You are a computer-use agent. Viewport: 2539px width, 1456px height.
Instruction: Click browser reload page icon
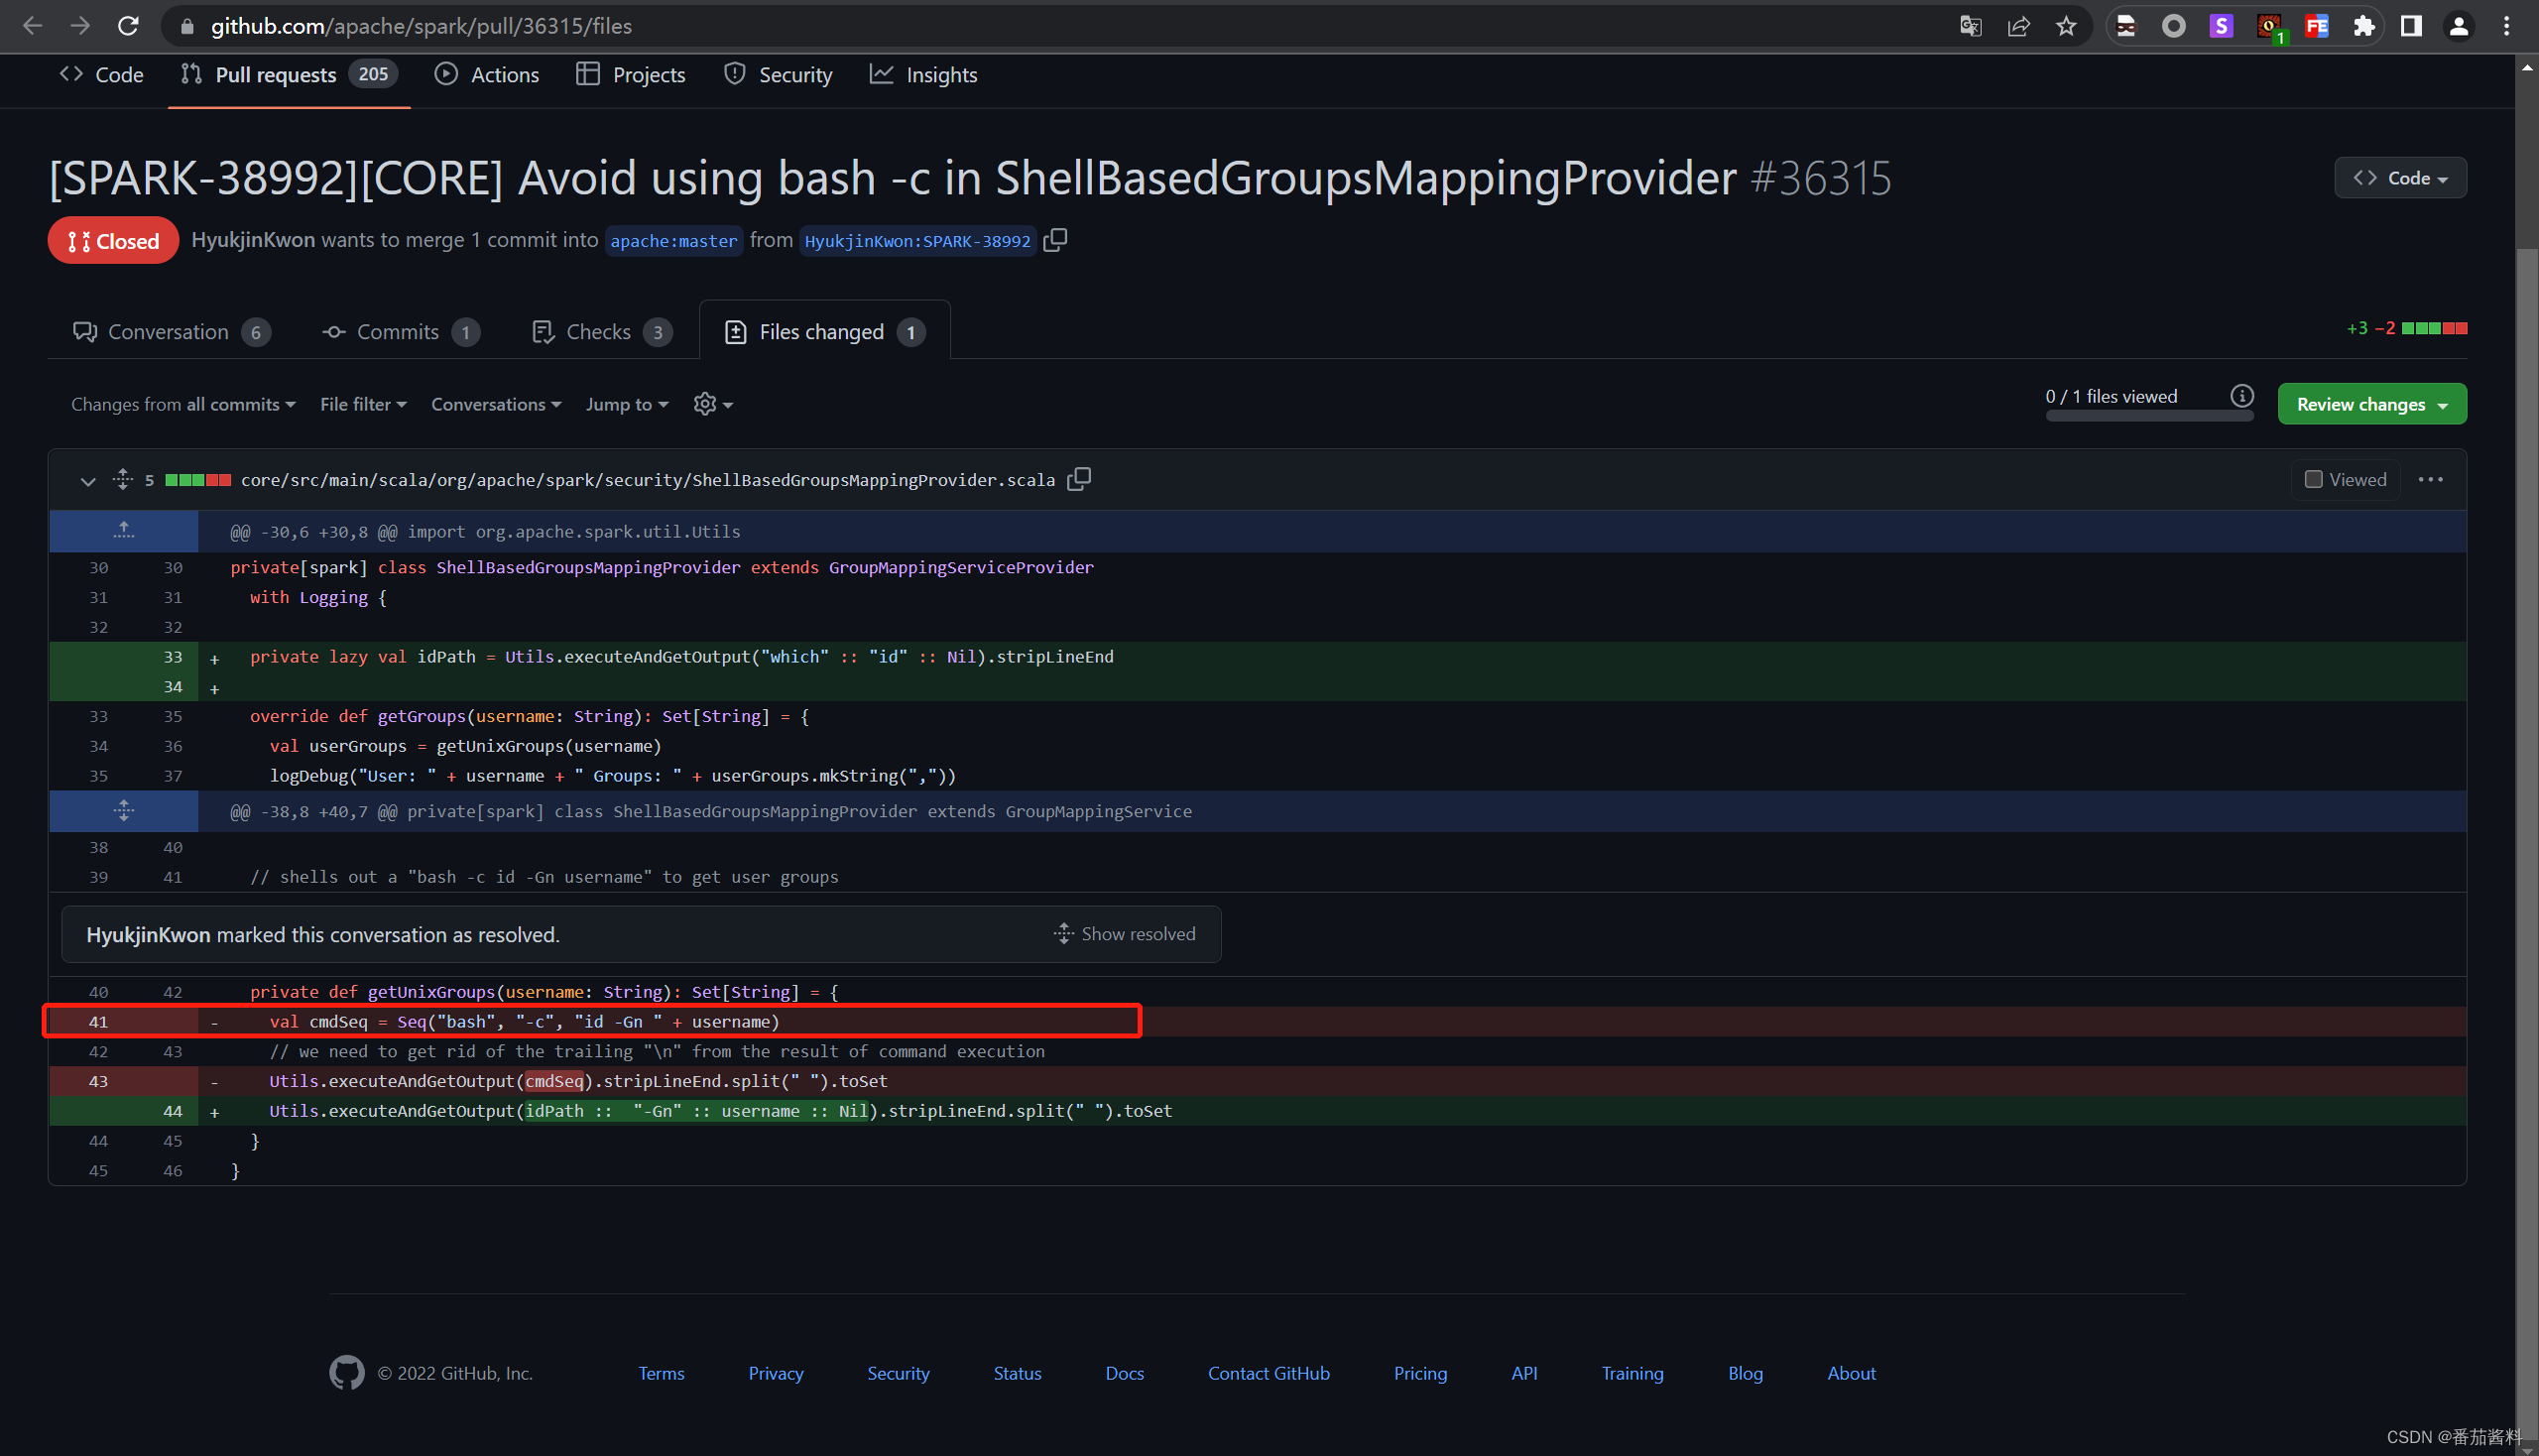(128, 26)
